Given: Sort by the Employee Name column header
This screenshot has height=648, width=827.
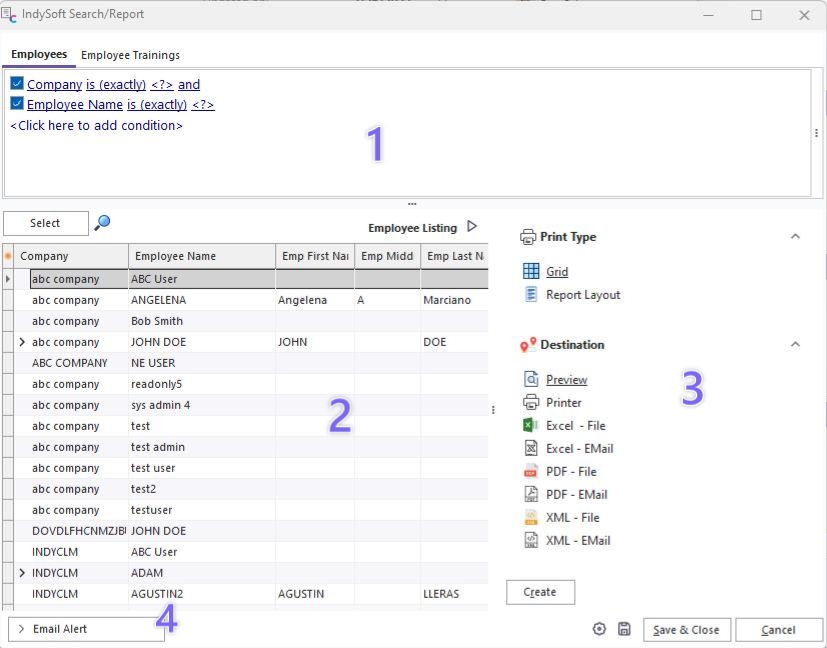Looking at the screenshot, I should (175, 256).
